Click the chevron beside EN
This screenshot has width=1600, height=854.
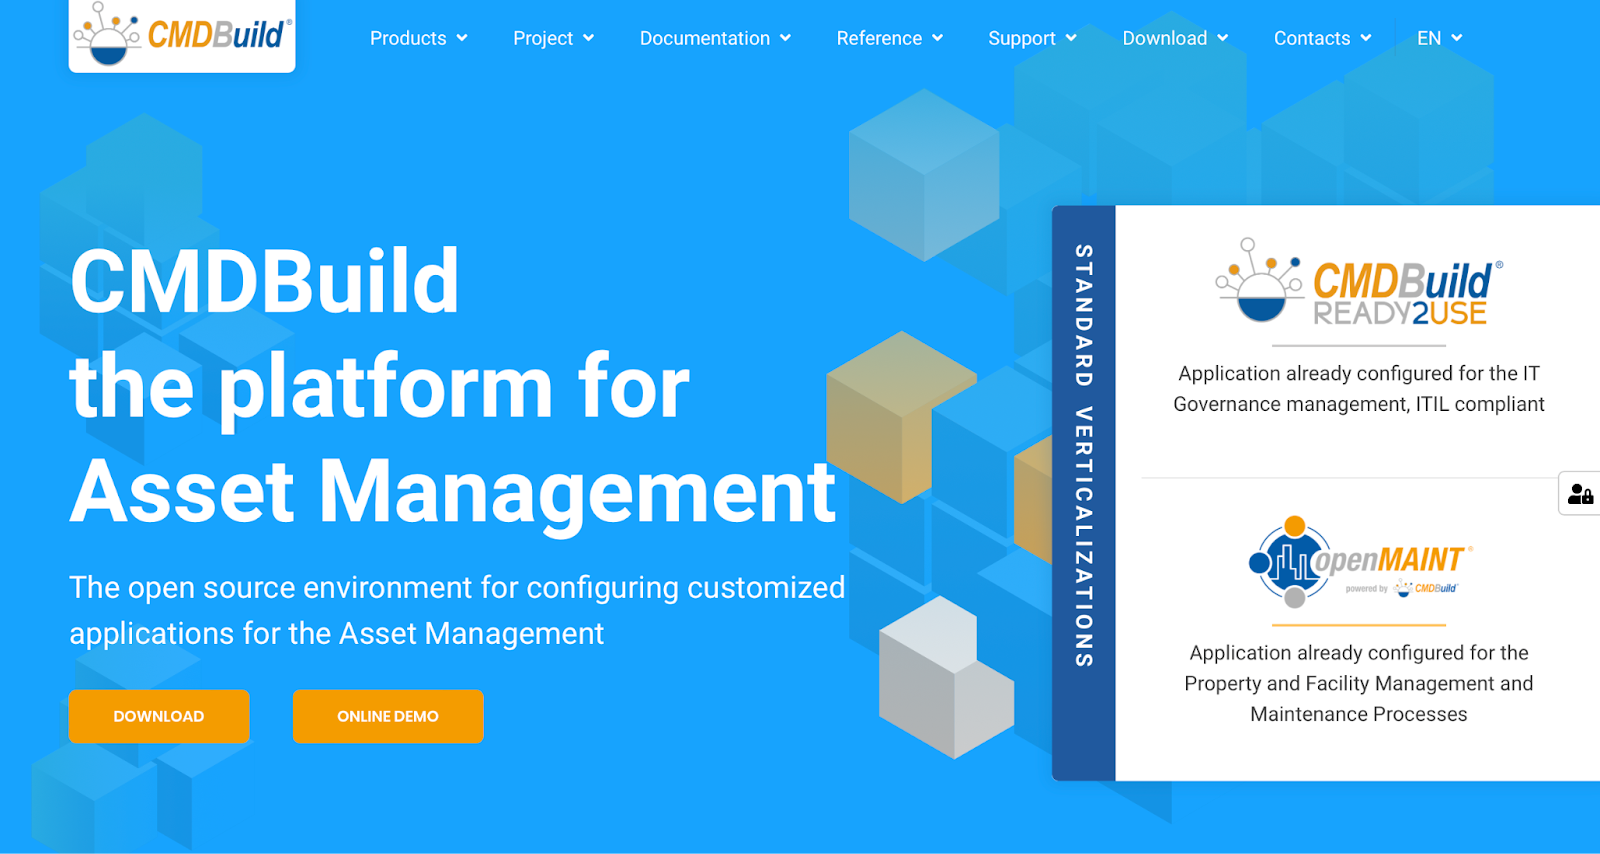pyautogui.click(x=1457, y=38)
